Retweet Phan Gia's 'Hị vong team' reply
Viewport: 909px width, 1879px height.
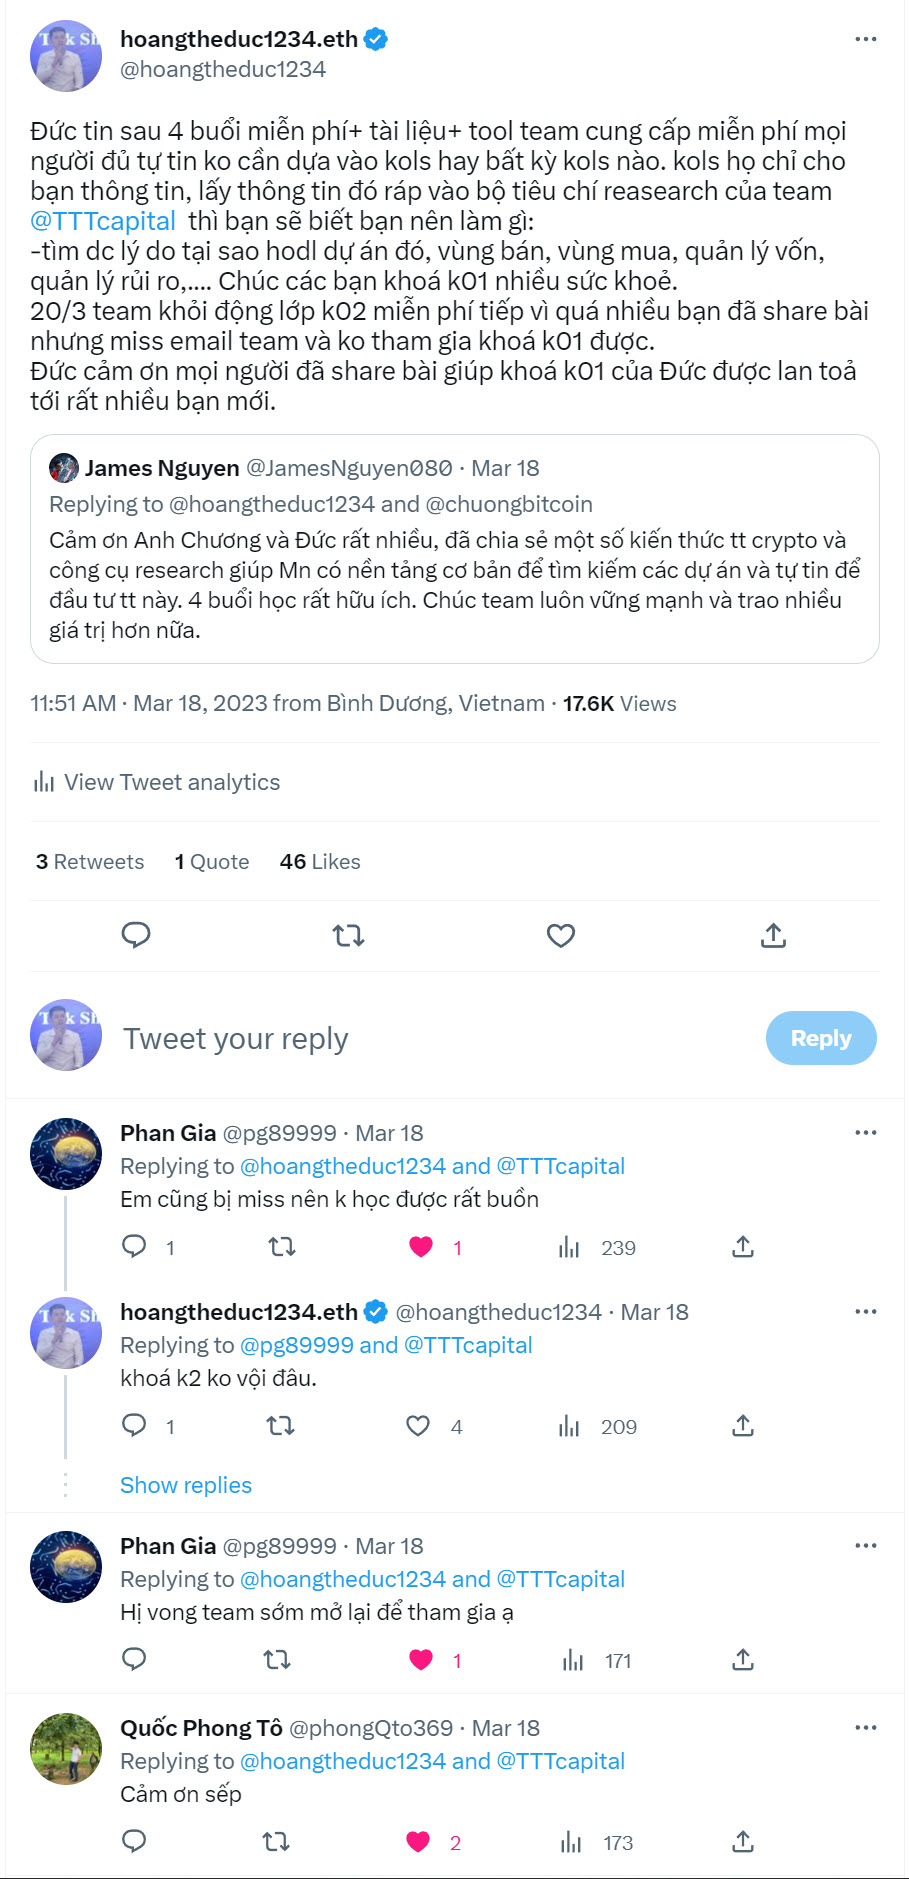click(x=277, y=1660)
